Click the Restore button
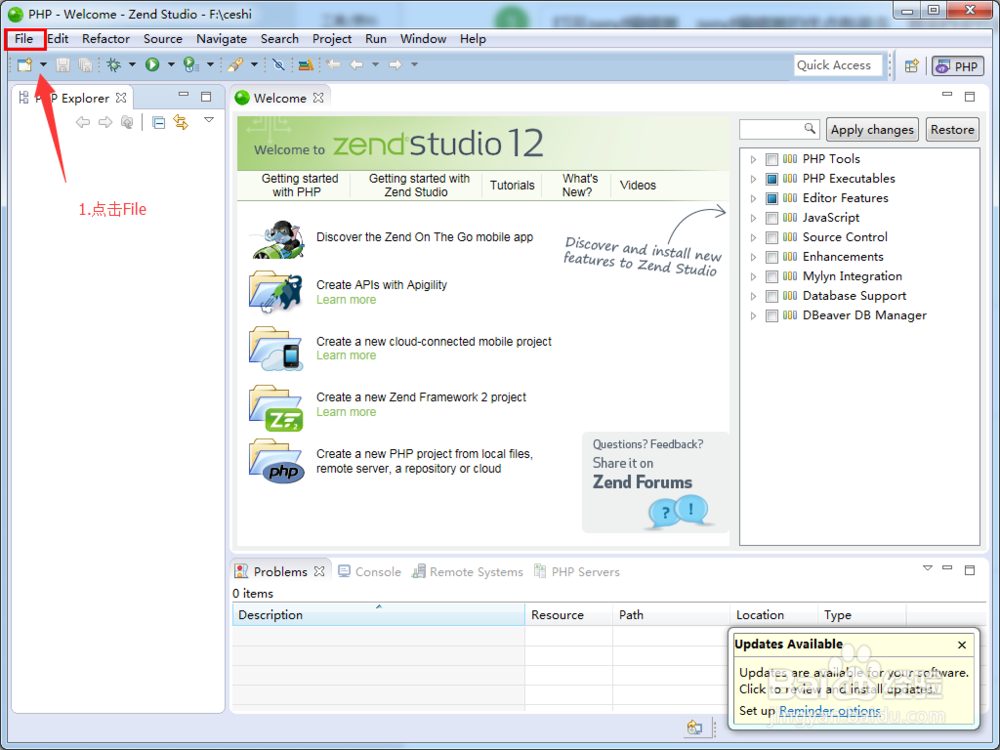 pos(952,129)
